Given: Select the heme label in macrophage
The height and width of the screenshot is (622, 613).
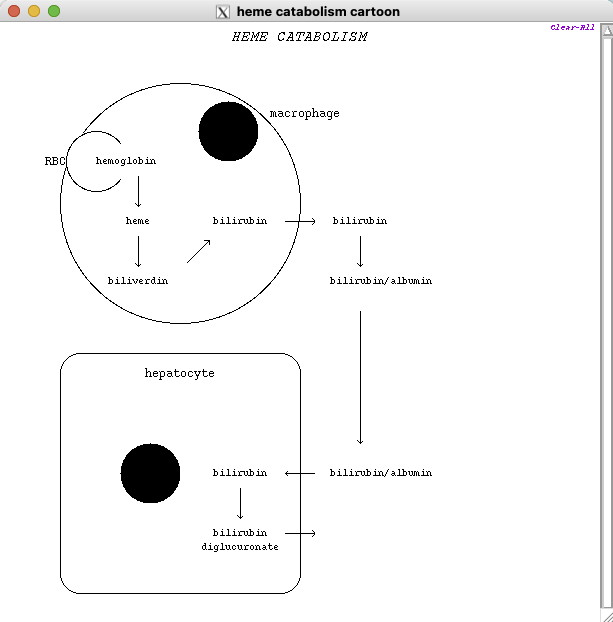Looking at the screenshot, I should click(138, 220).
